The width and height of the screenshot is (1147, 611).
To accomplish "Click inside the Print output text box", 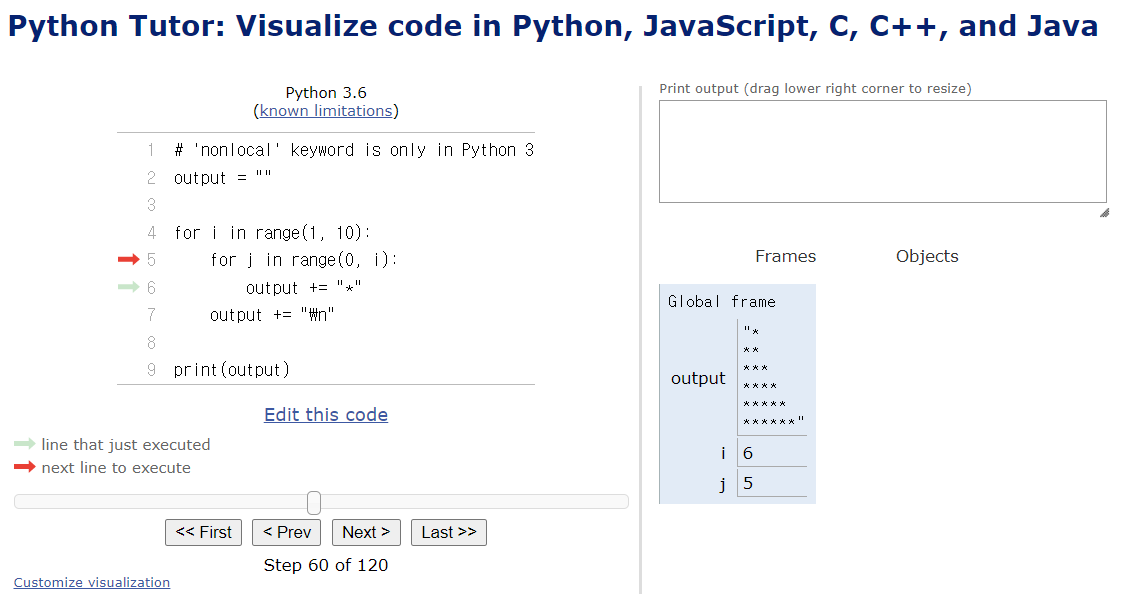I will [882, 151].
